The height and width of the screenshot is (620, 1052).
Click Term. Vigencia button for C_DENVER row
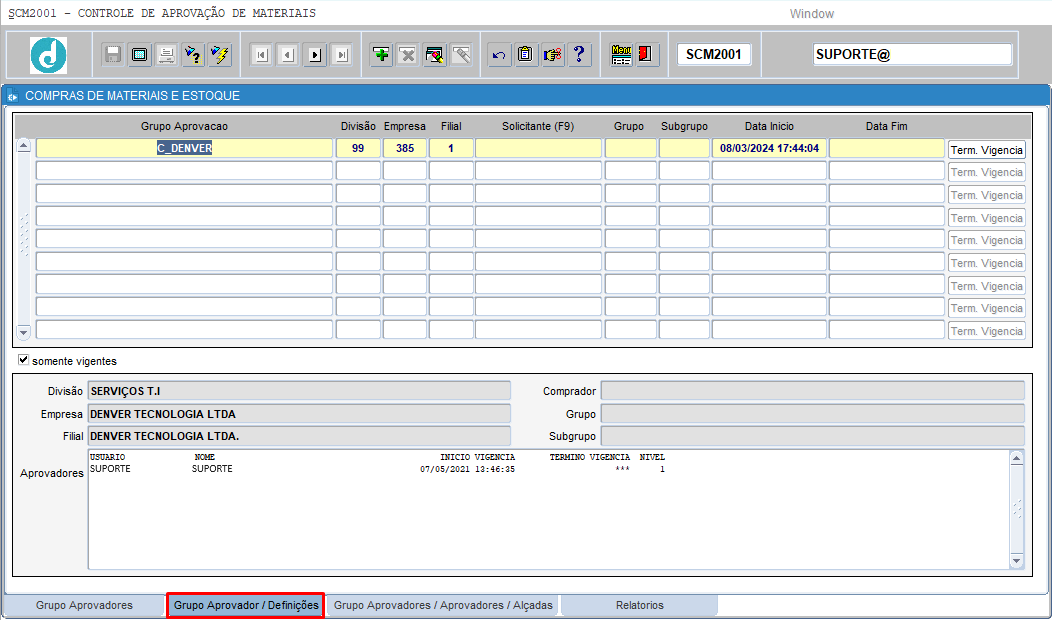(x=987, y=150)
